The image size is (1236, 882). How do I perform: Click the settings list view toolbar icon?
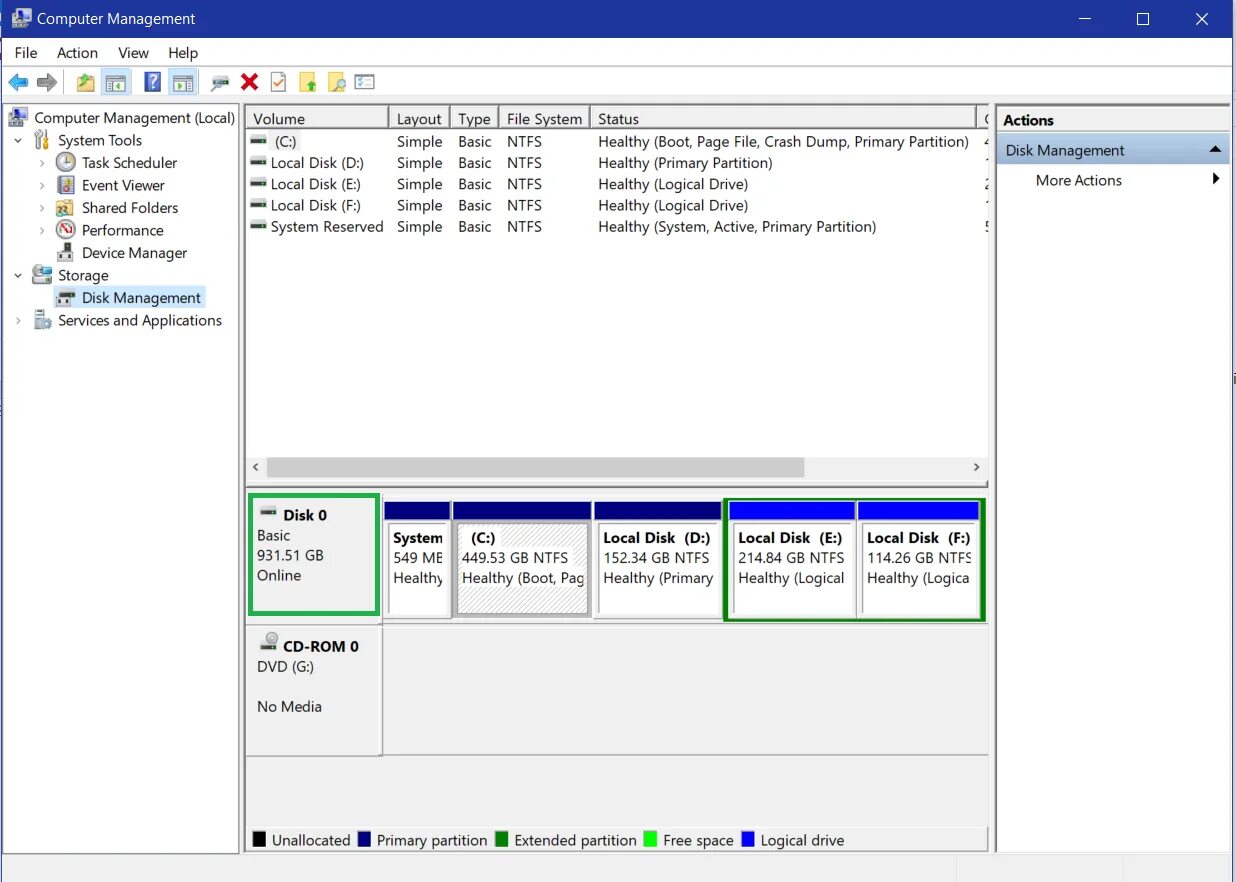[365, 82]
